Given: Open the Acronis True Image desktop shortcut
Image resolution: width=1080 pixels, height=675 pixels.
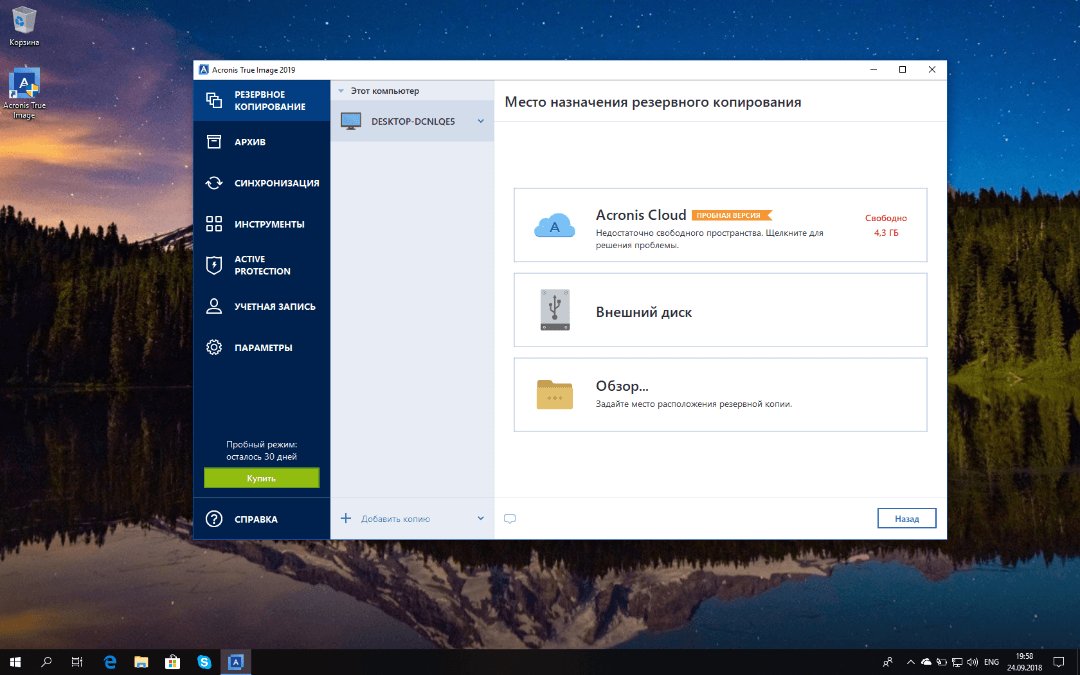Looking at the screenshot, I should click(x=24, y=94).
